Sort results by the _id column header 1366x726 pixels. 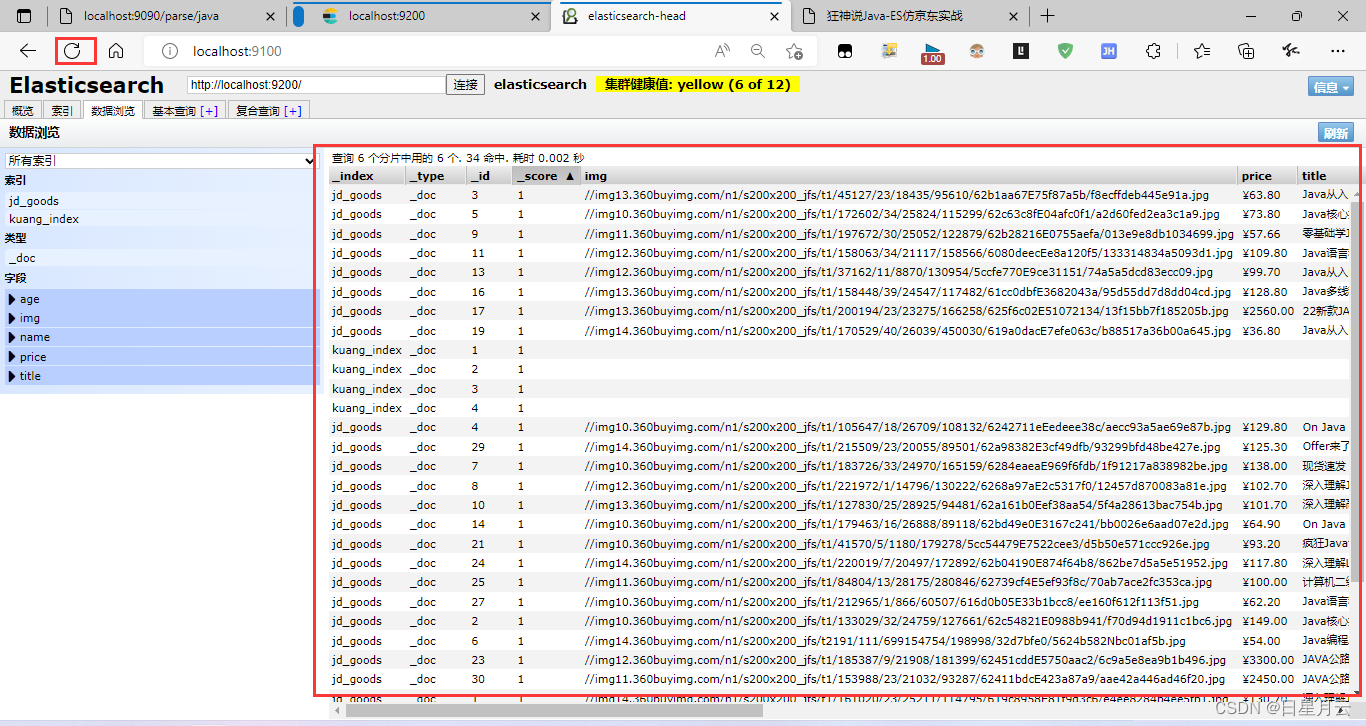coord(489,176)
